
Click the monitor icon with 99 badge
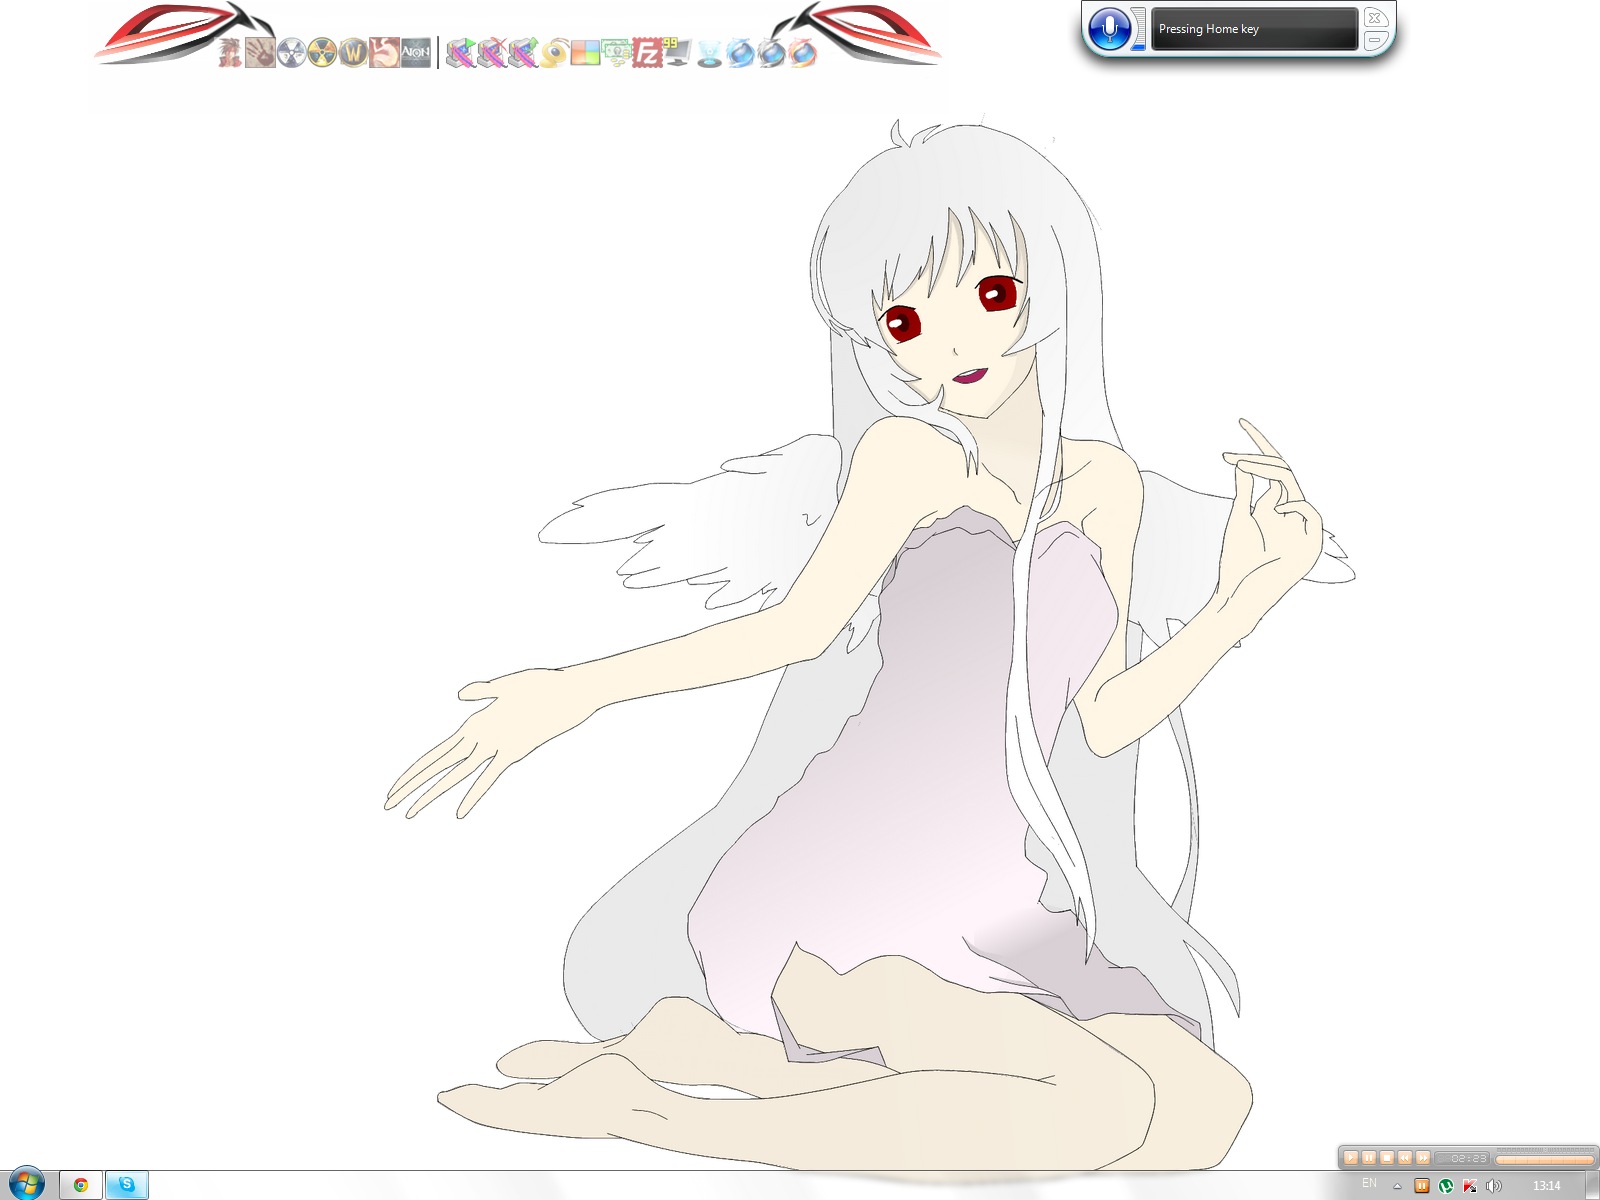(677, 52)
